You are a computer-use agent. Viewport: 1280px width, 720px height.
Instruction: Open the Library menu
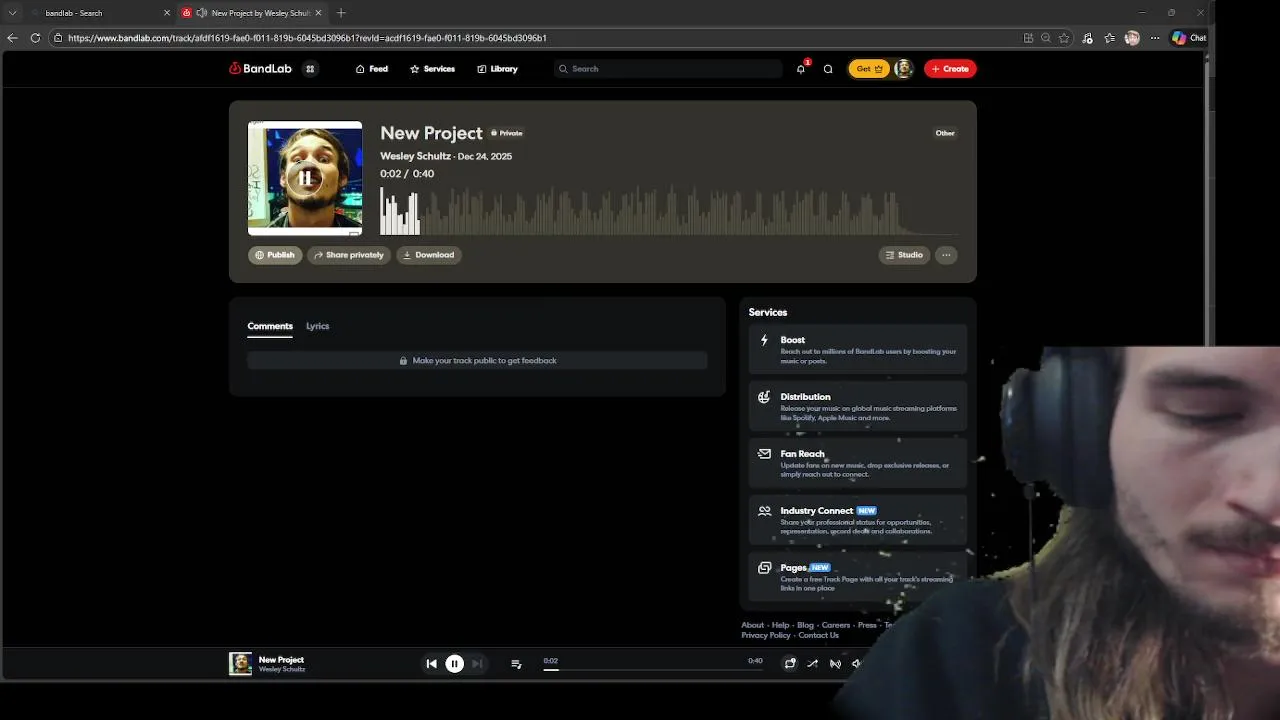point(497,69)
